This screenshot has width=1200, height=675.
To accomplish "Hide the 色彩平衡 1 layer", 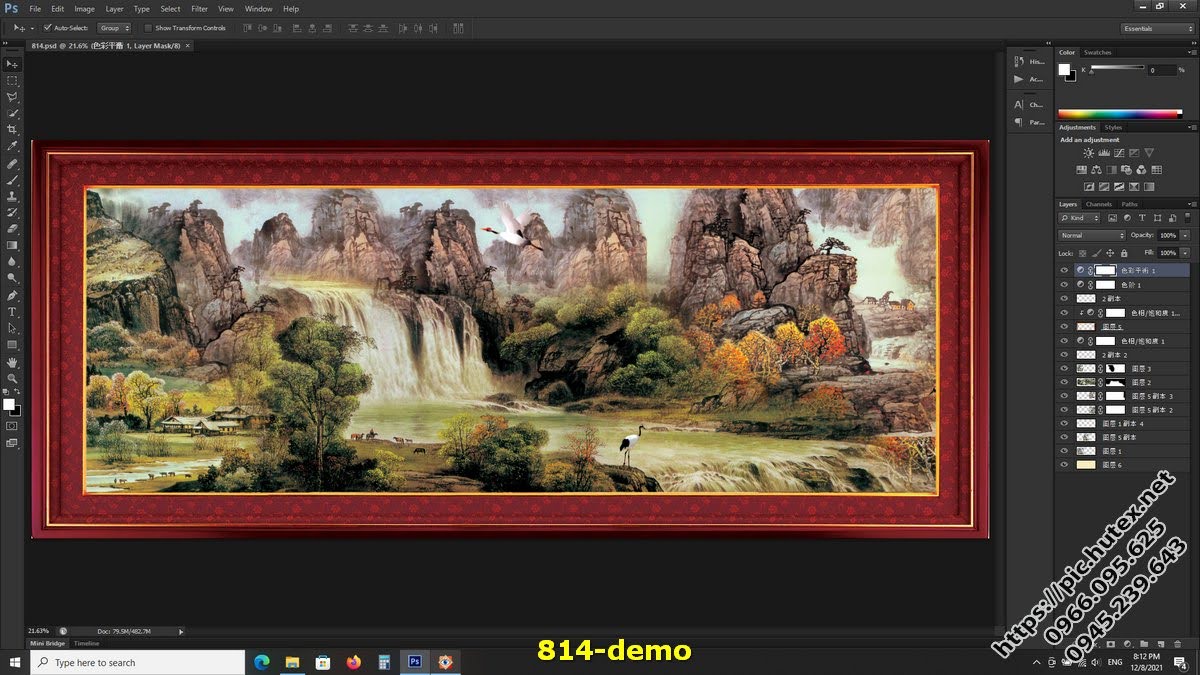I will [1064, 270].
